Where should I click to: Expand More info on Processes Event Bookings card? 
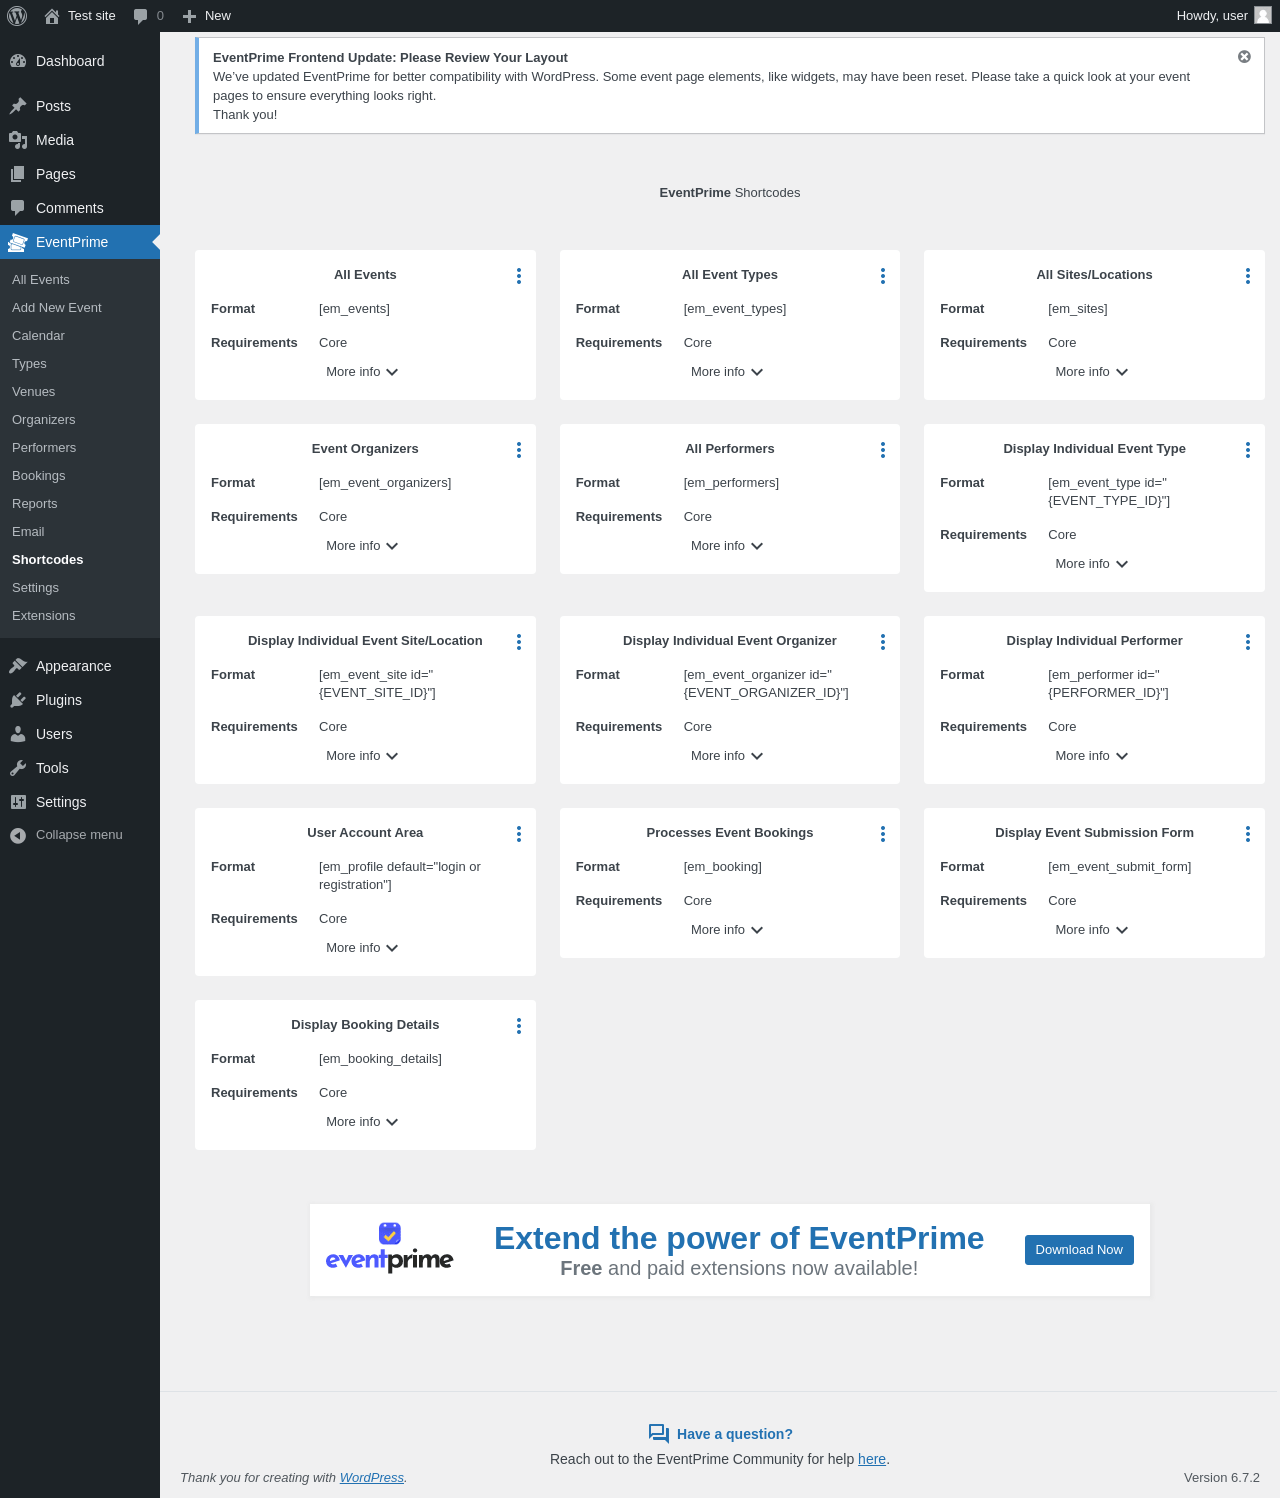click(x=727, y=930)
